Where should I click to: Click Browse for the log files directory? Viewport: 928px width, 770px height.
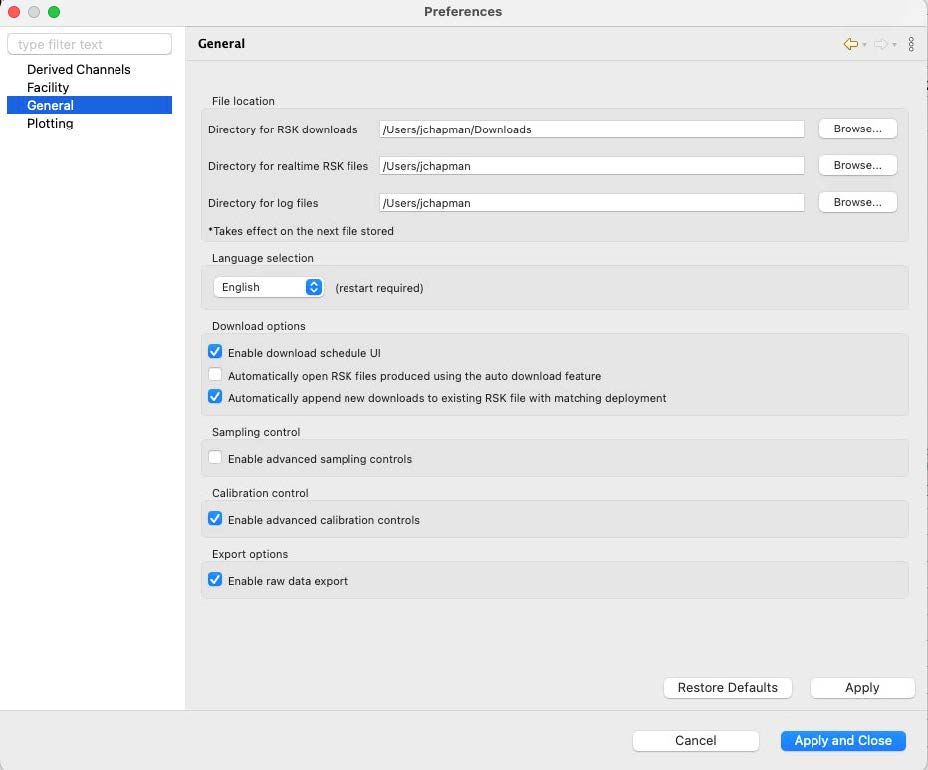[857, 202]
